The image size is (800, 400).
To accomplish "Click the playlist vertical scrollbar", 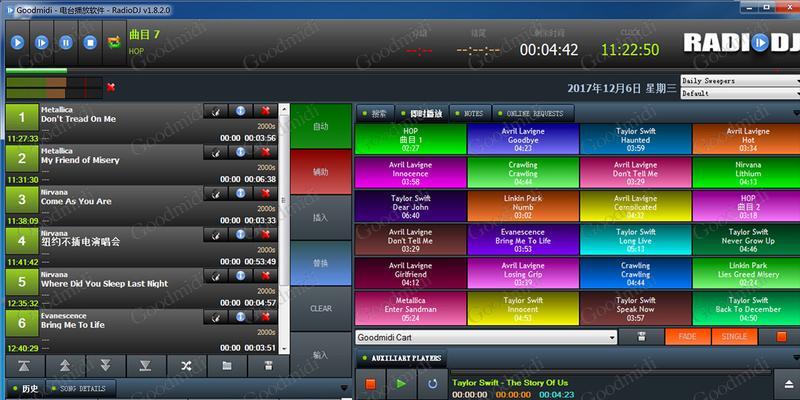I will 284,230.
